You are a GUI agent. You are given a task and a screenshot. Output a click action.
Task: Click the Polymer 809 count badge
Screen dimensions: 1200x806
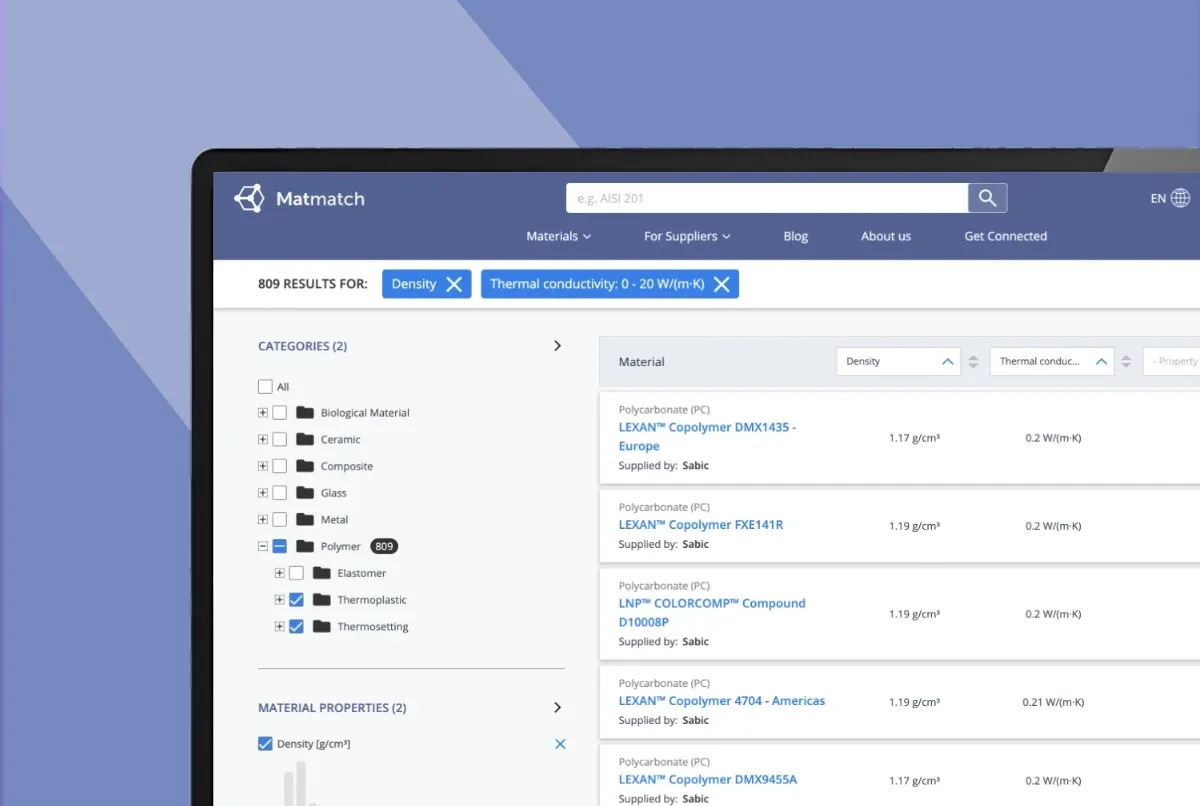(384, 546)
